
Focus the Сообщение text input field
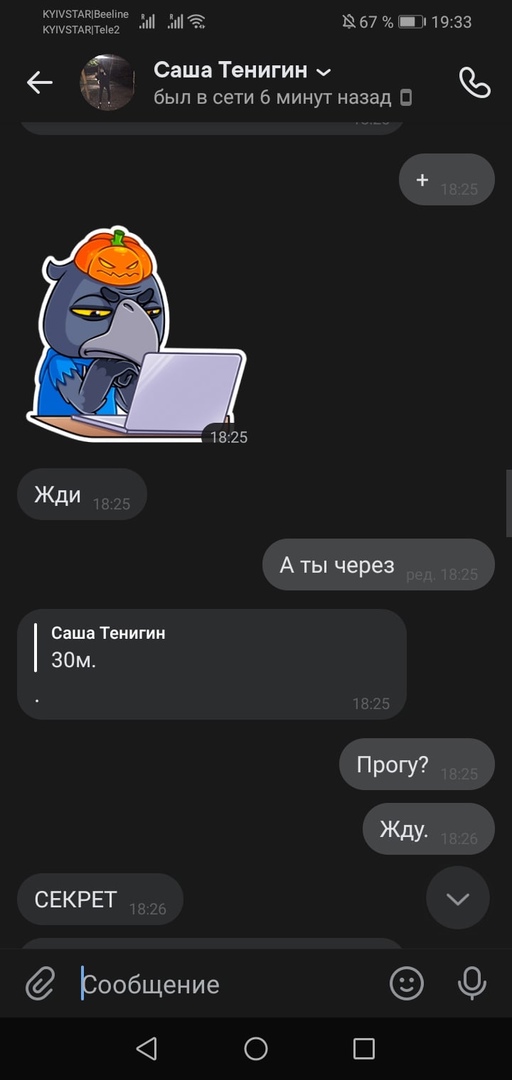tap(231, 984)
